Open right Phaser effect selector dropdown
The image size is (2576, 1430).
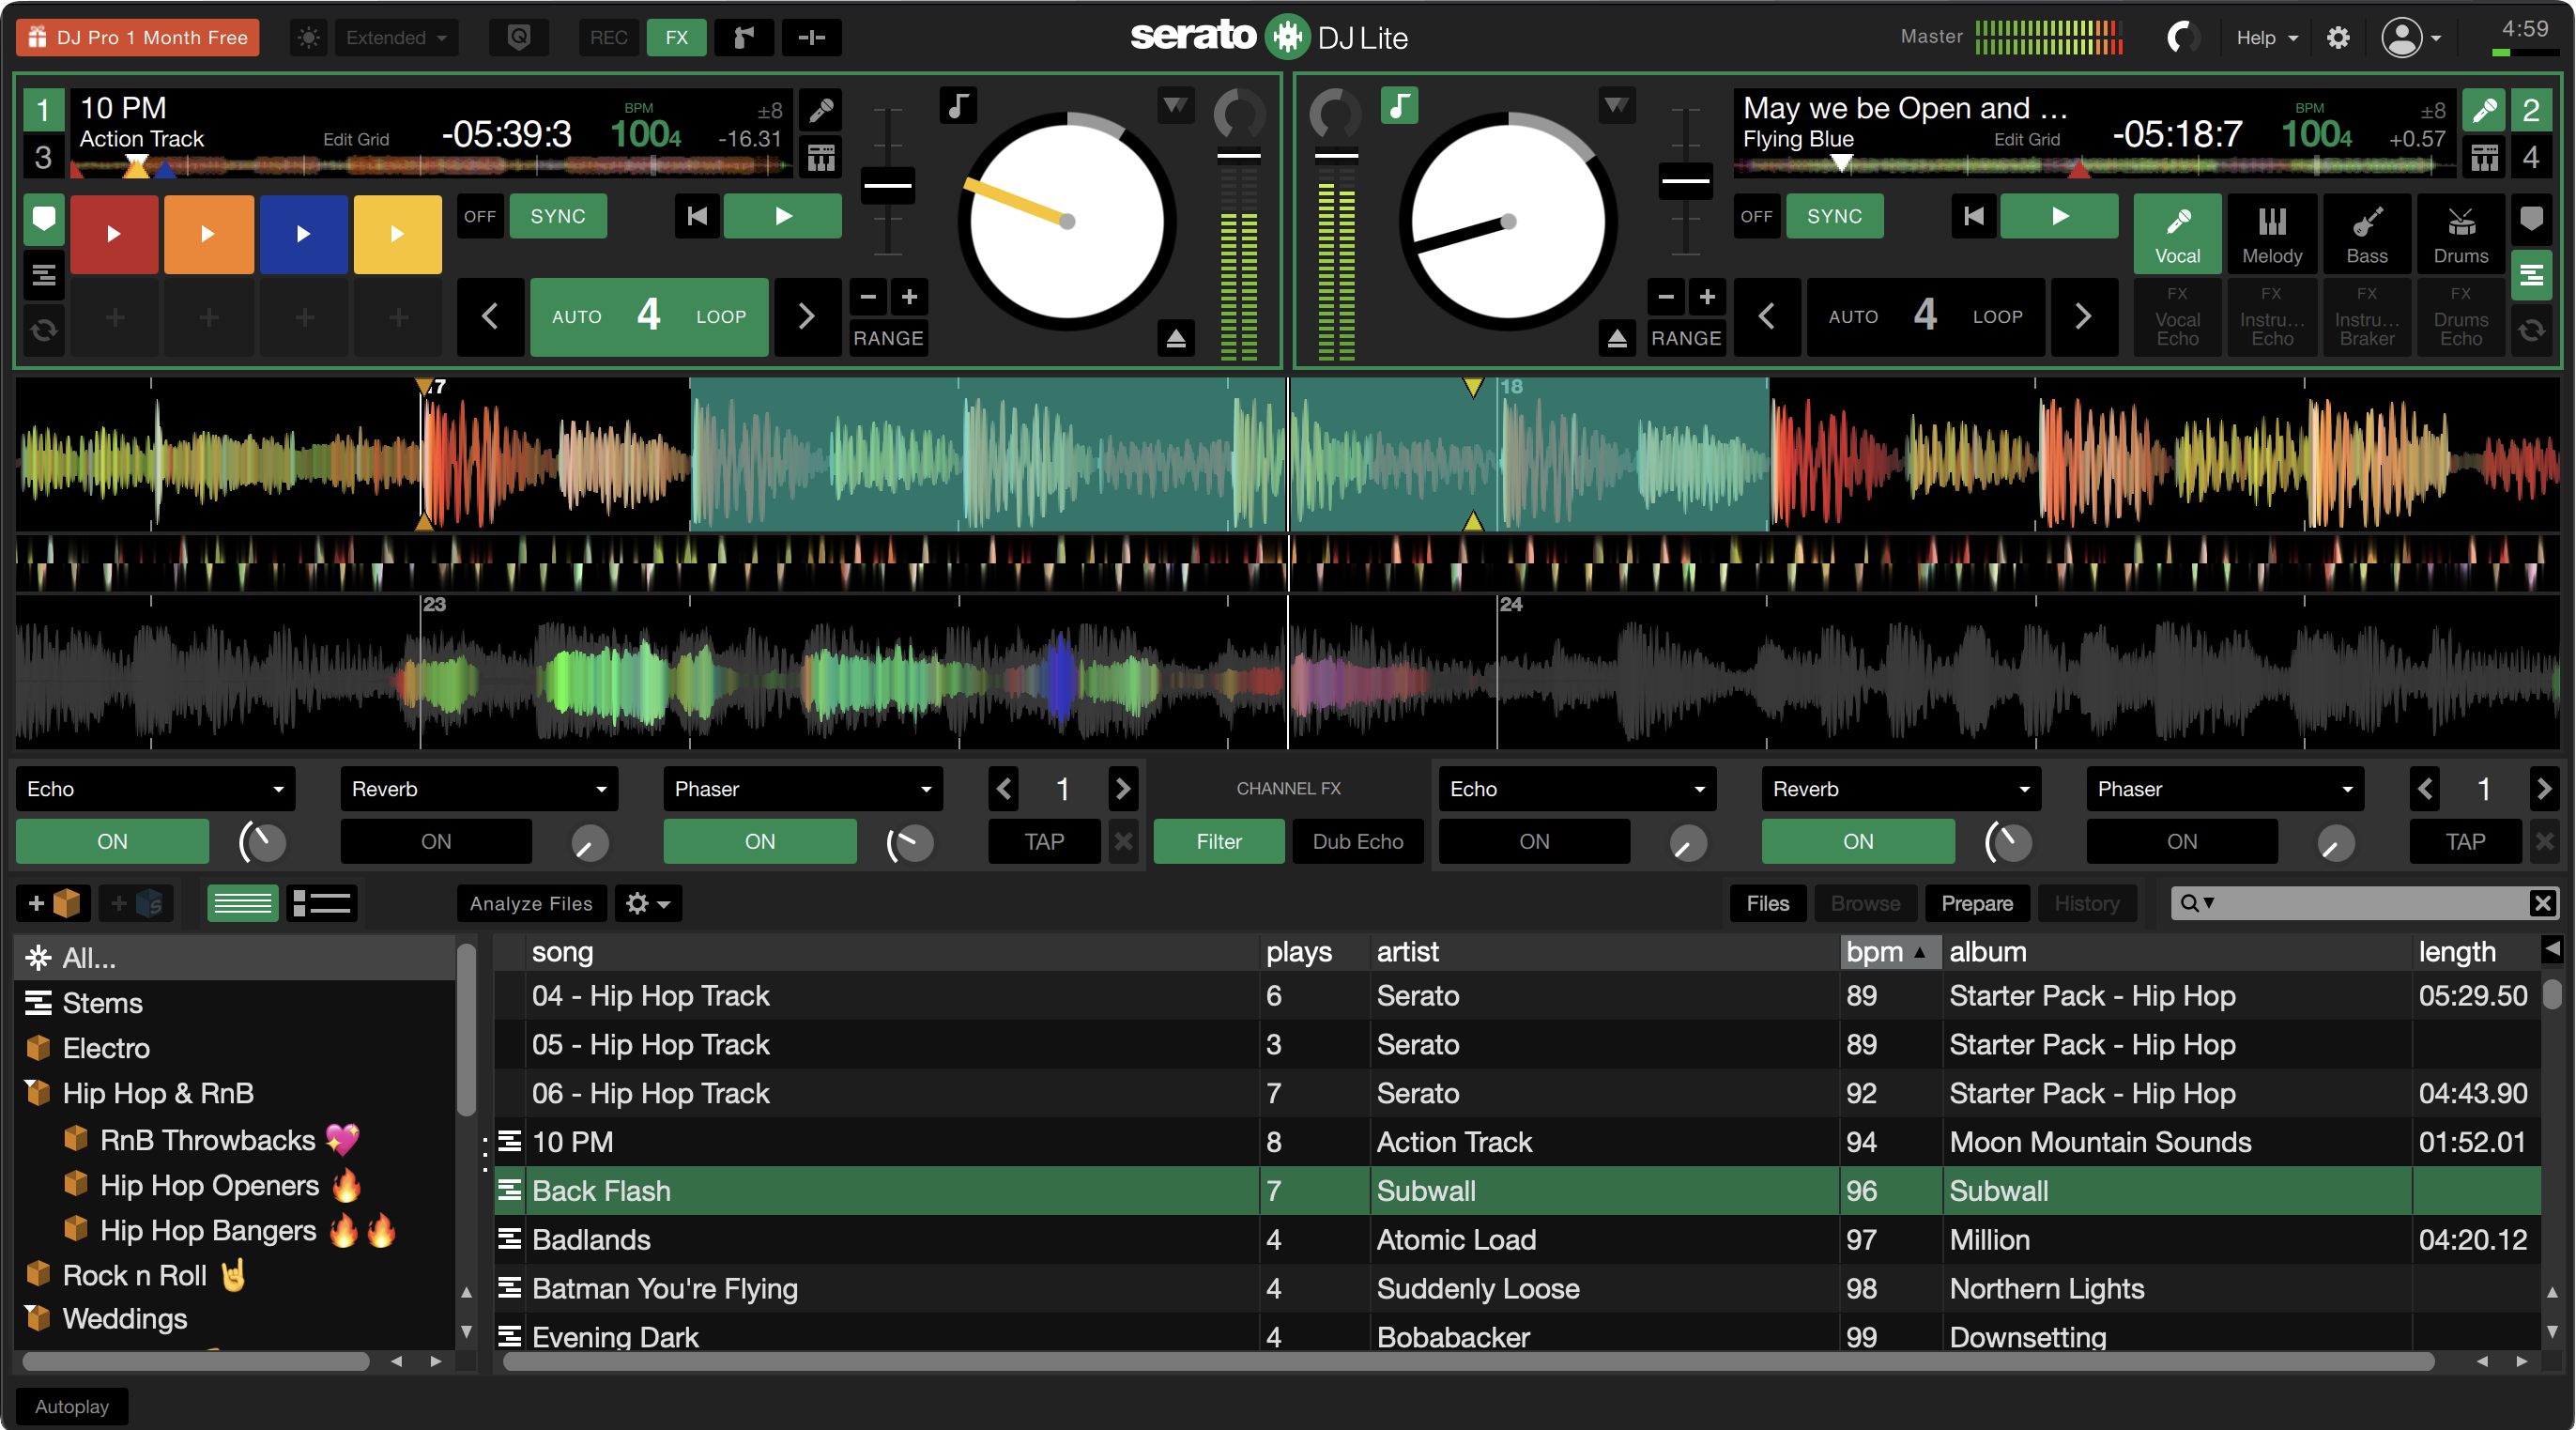coord(2225,789)
